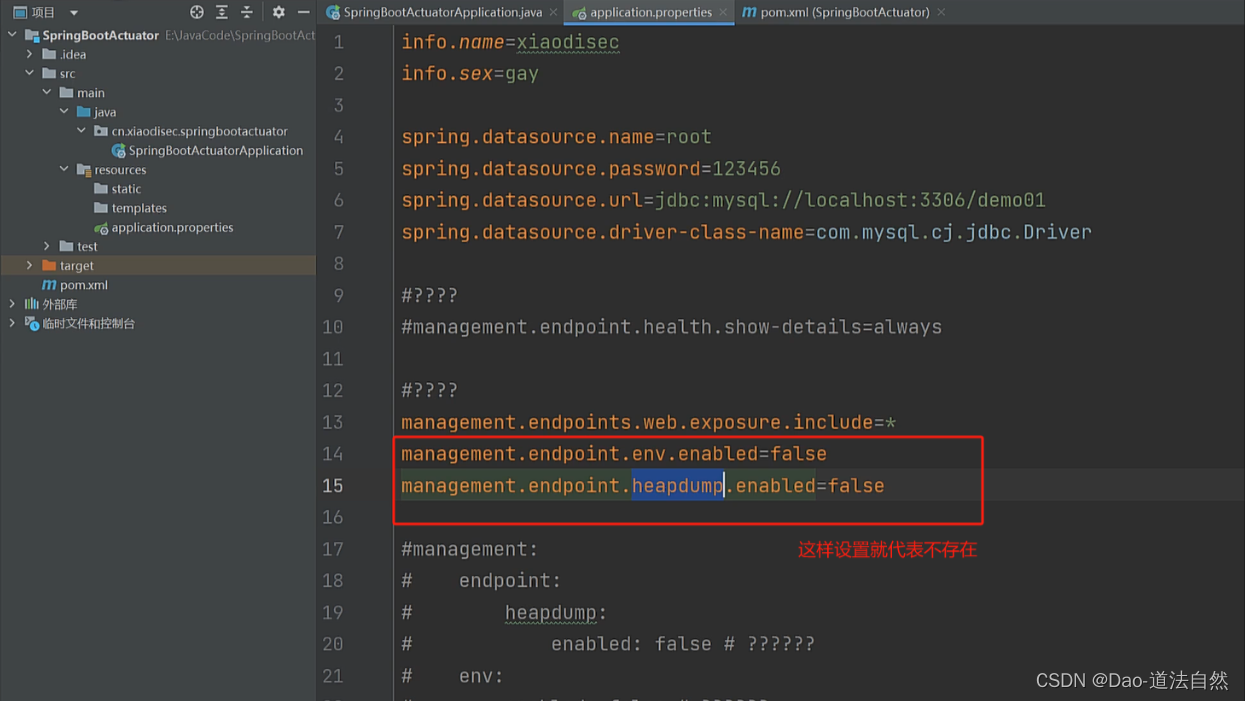Click line number 15 in the gutter

click(x=333, y=485)
